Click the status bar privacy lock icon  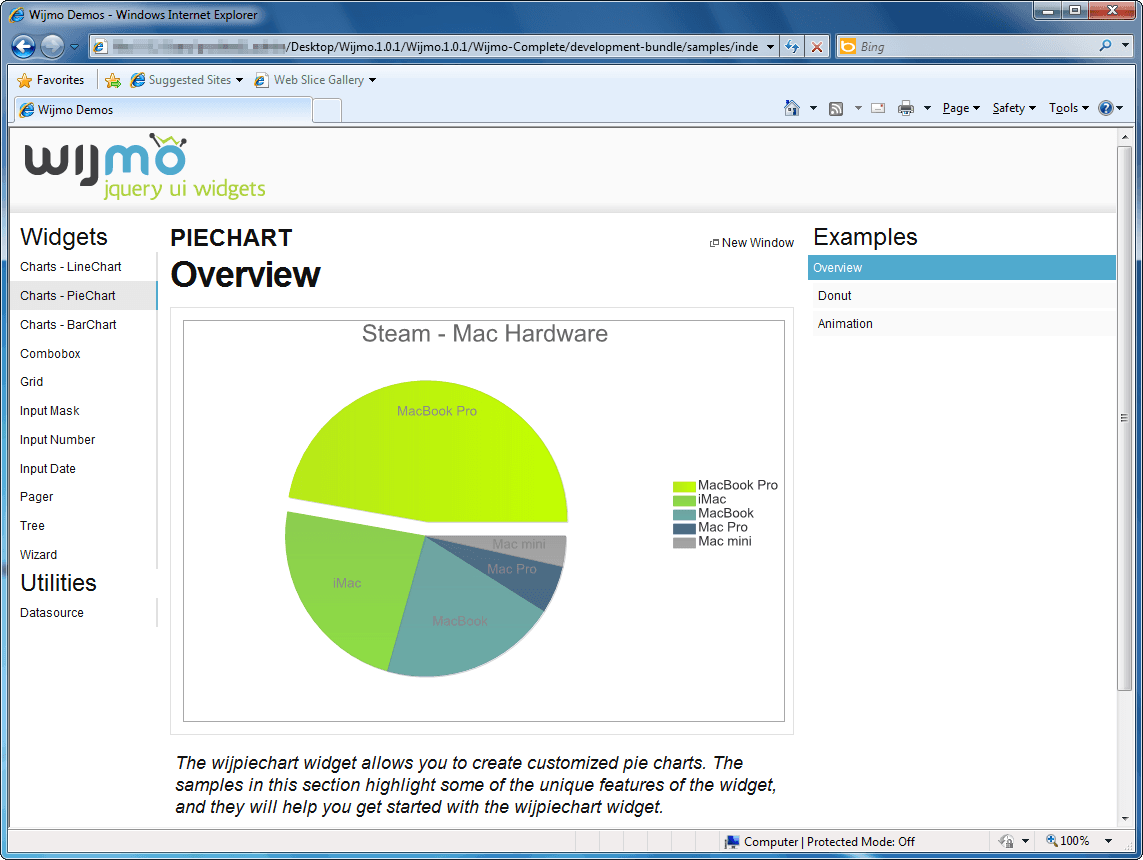click(1006, 841)
